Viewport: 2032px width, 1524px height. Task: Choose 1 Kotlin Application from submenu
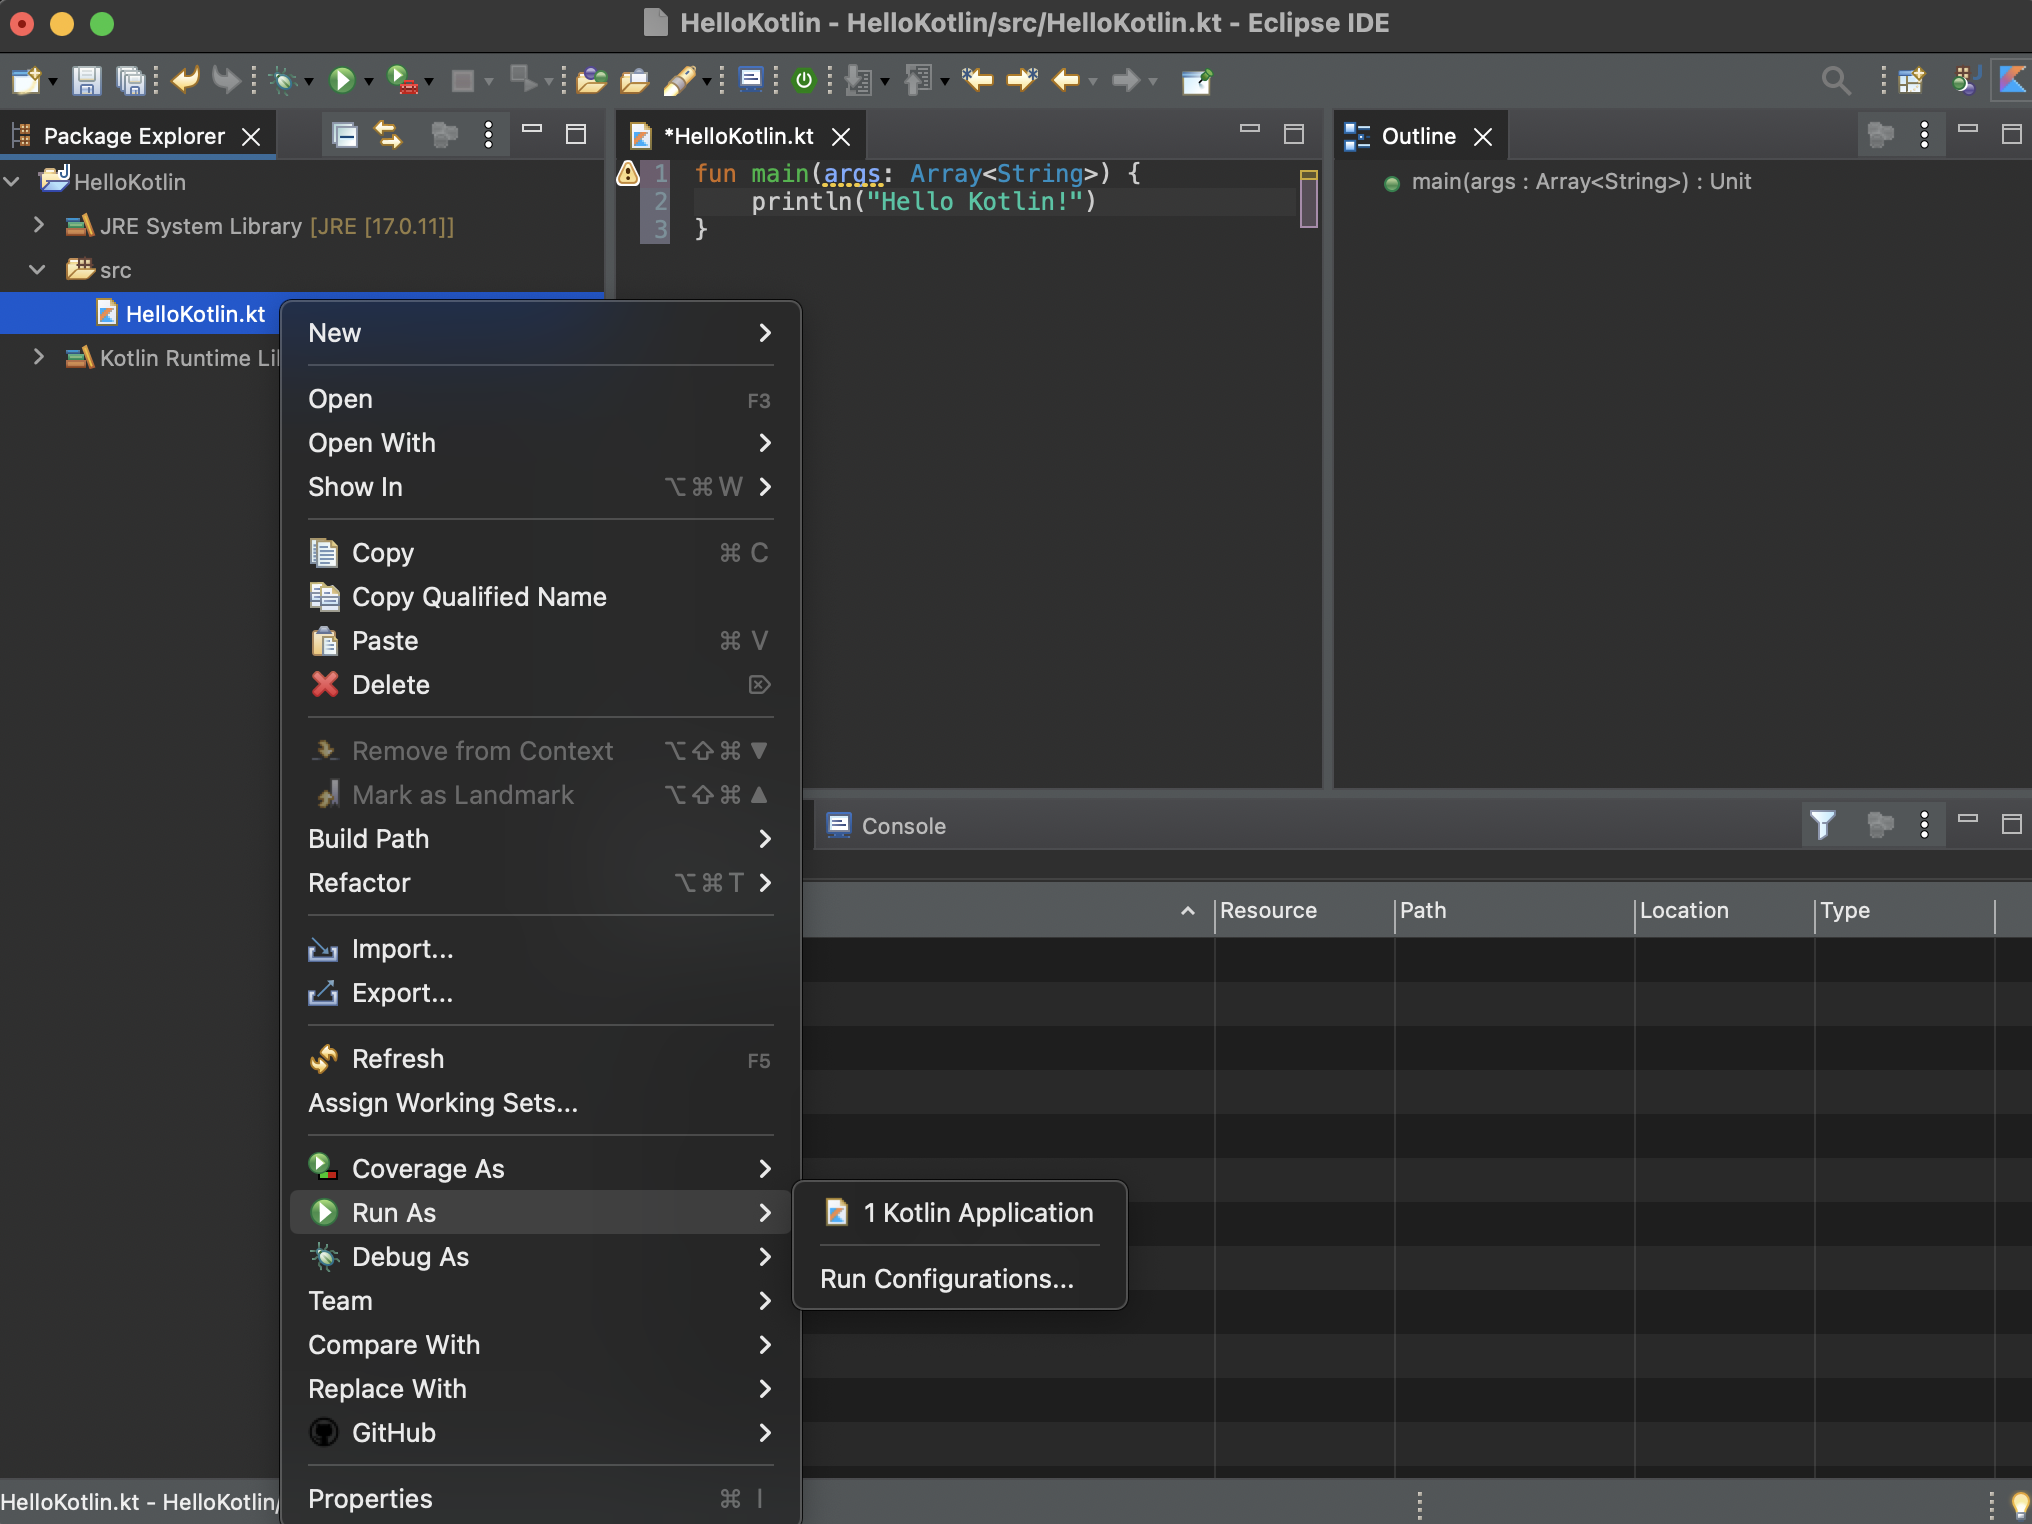(x=977, y=1213)
